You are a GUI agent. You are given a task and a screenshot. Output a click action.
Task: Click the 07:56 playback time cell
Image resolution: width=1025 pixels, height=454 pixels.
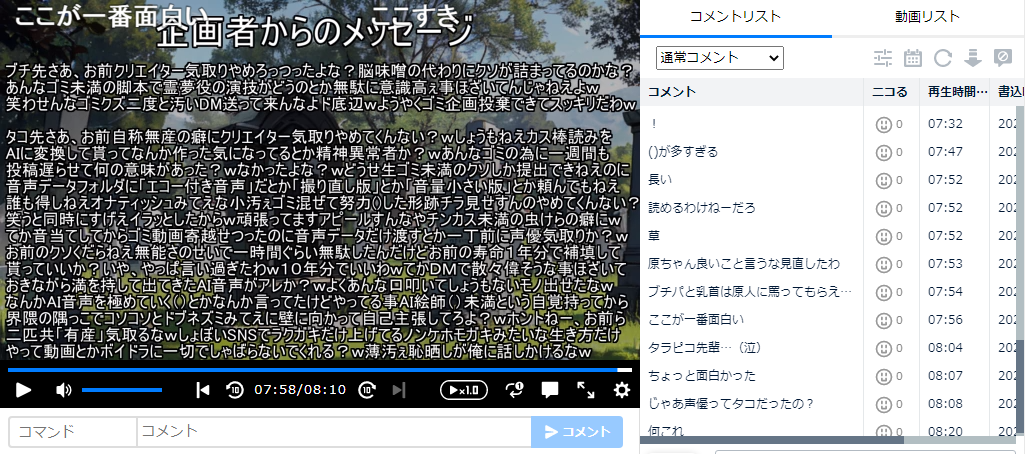point(945,320)
